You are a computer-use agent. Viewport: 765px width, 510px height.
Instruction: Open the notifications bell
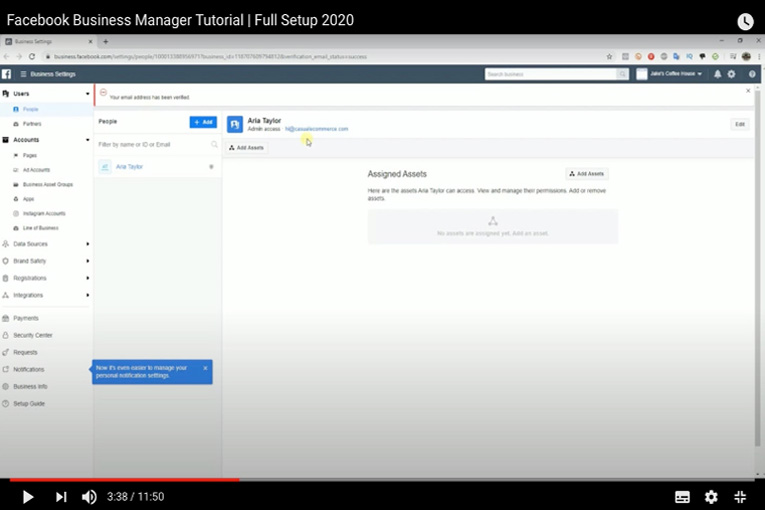pyautogui.click(x=718, y=74)
